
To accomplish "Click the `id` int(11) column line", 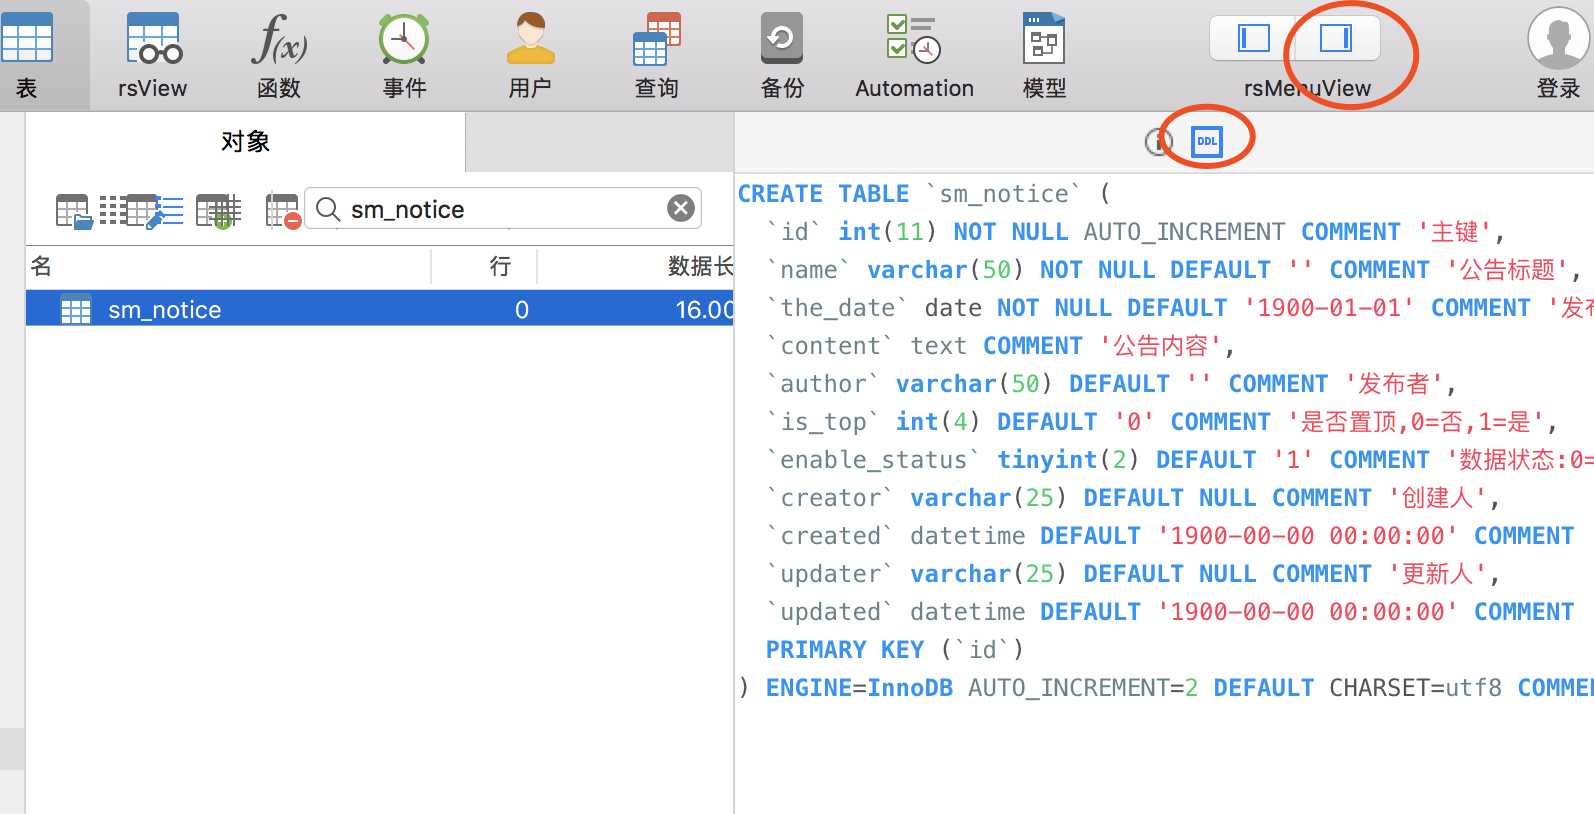I will (1135, 232).
